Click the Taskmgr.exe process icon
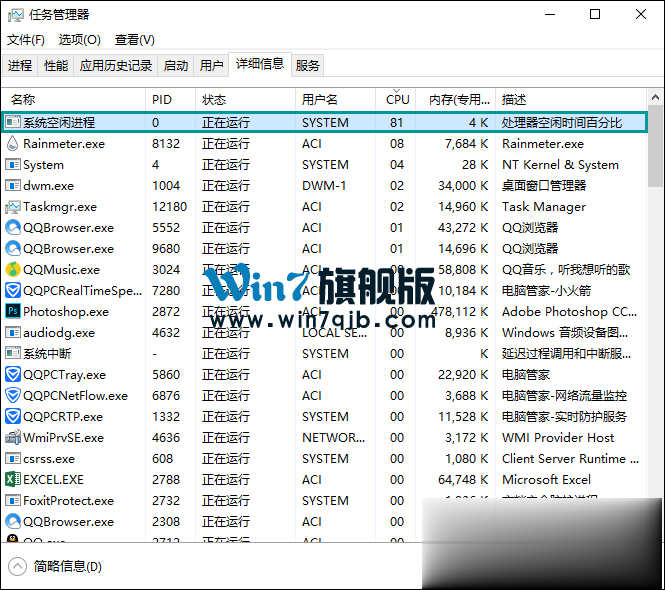The height and width of the screenshot is (590, 665). [13, 207]
